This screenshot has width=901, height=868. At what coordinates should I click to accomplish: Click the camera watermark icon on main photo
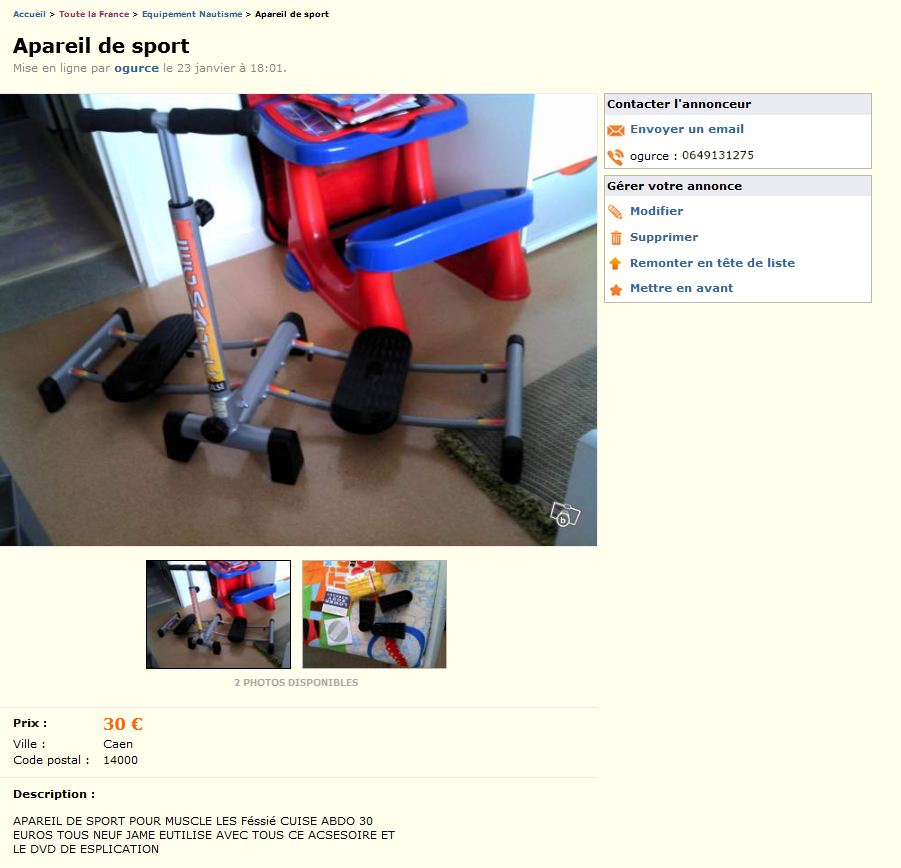coord(565,514)
